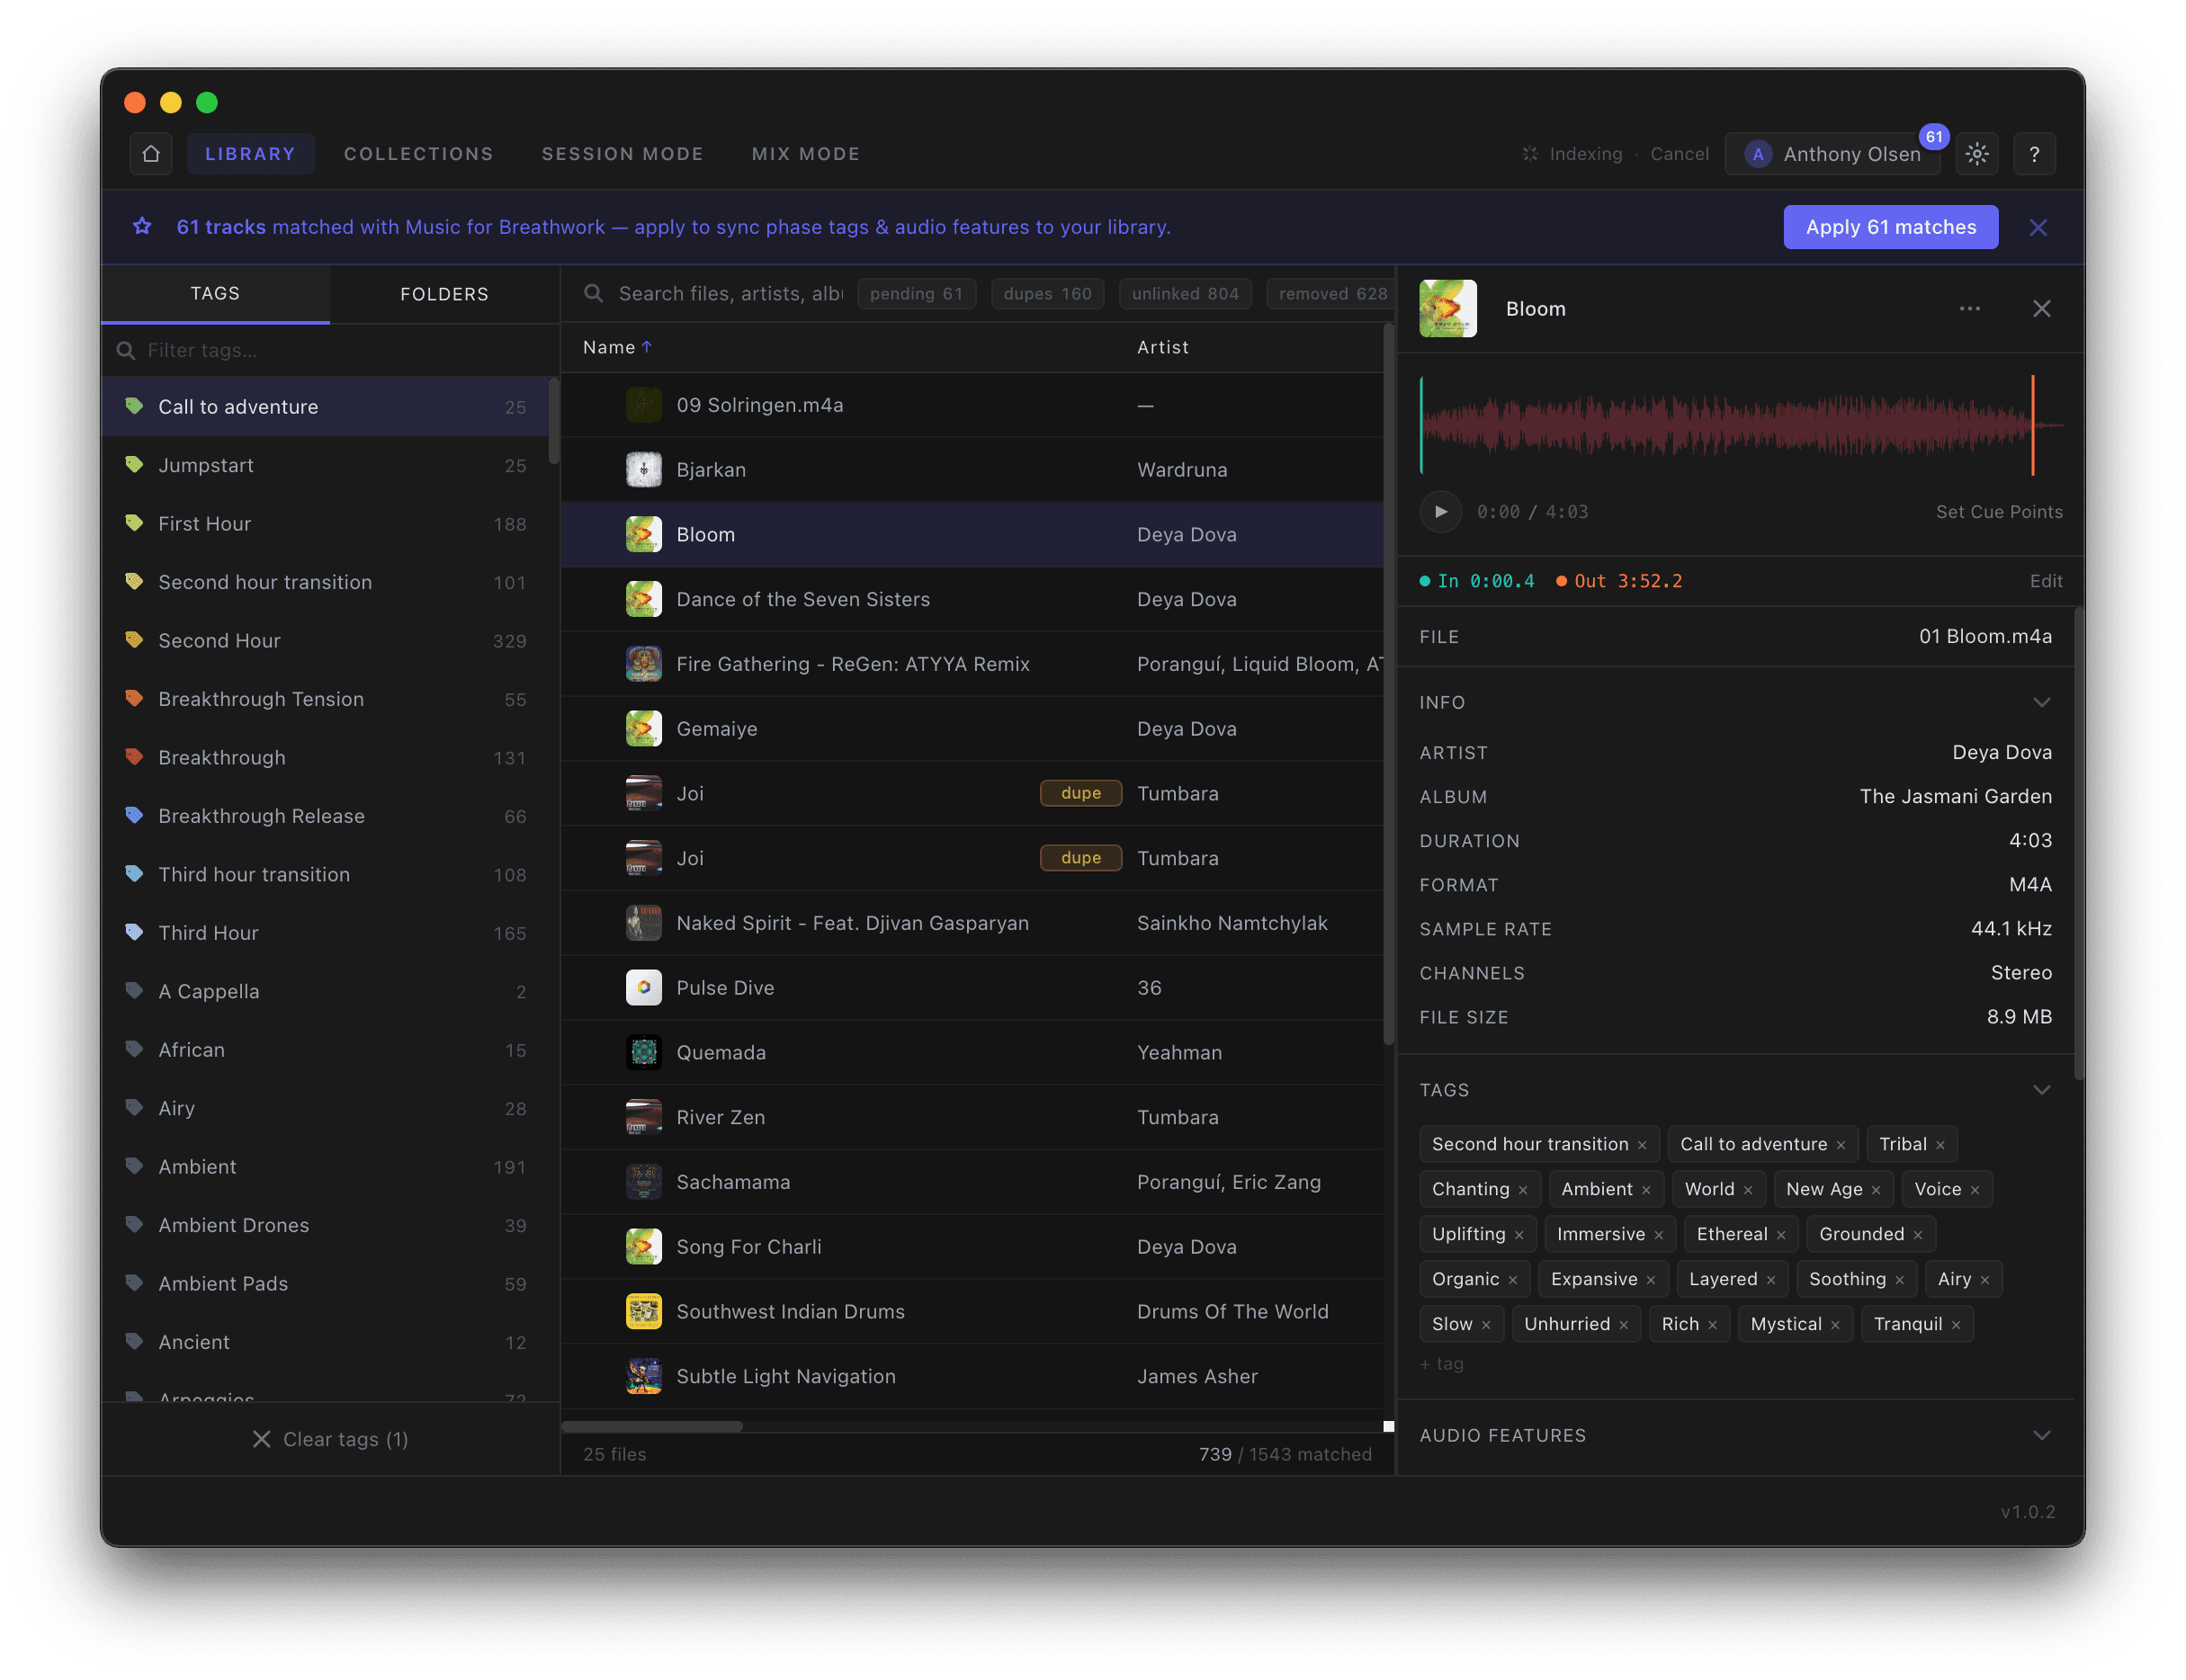Switch to MIX MODE
Viewport: 2186px width, 1680px height.
coord(806,154)
